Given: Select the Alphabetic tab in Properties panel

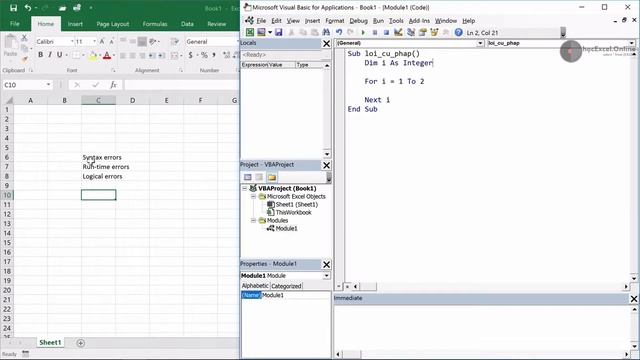Looking at the screenshot, I should [x=255, y=286].
